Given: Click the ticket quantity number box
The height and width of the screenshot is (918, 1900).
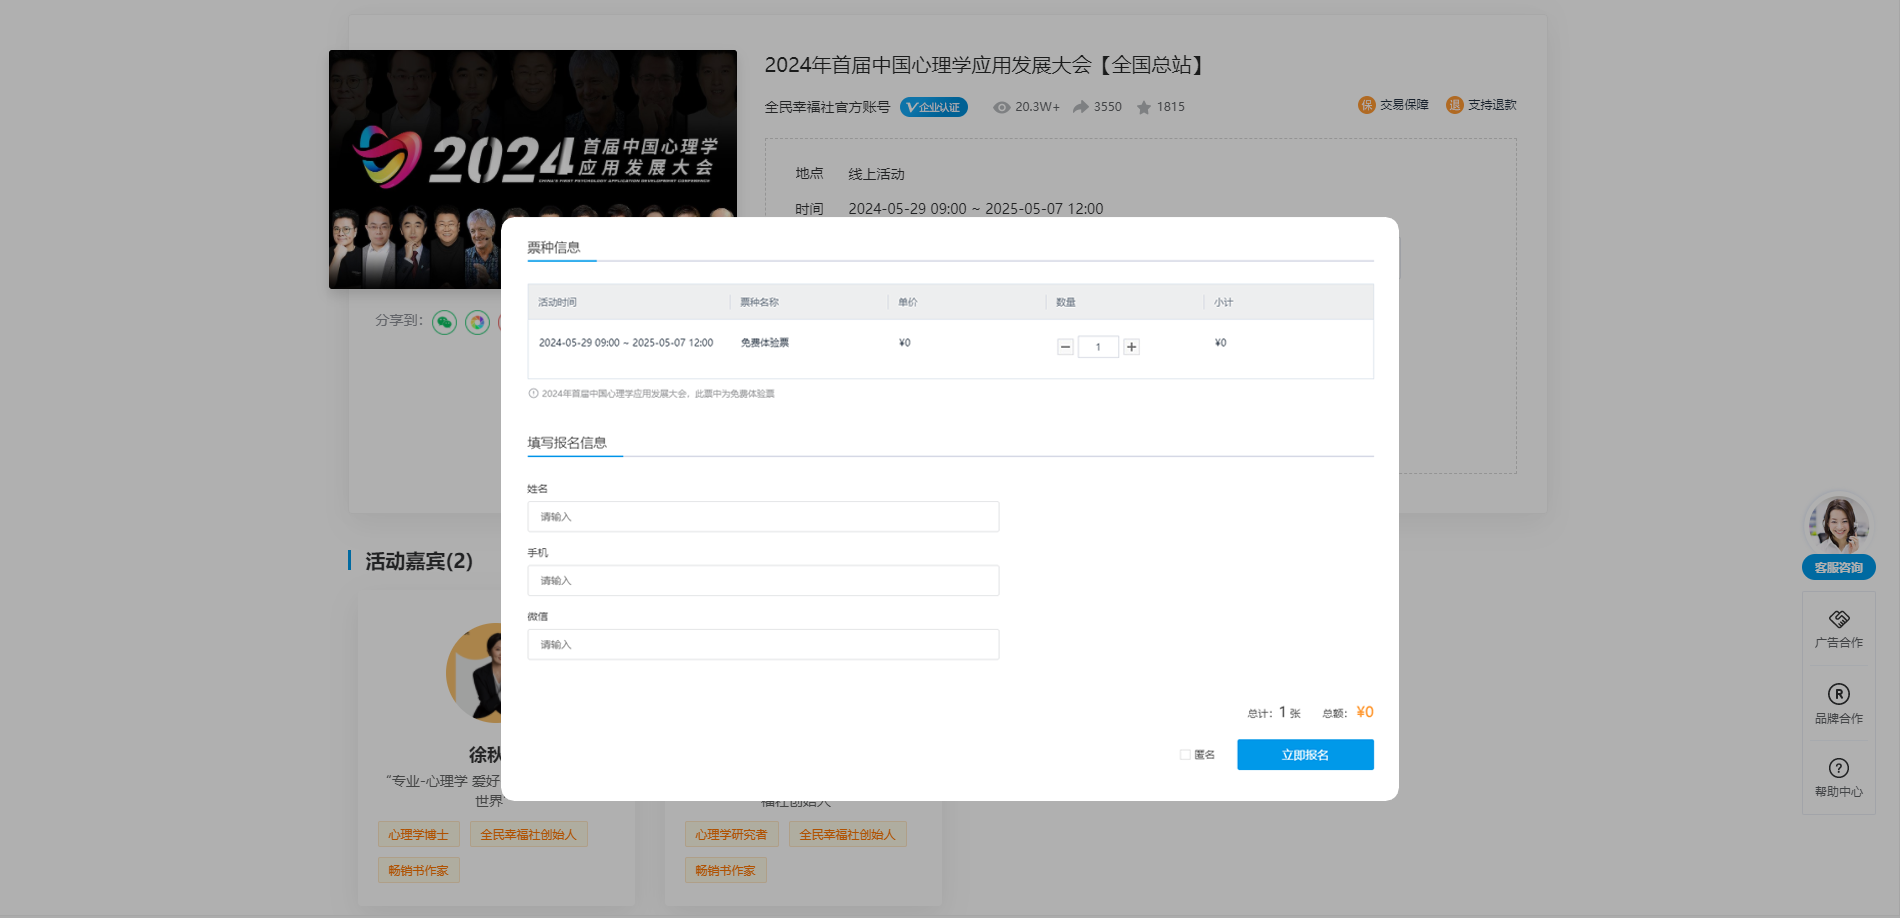Looking at the screenshot, I should (1098, 347).
